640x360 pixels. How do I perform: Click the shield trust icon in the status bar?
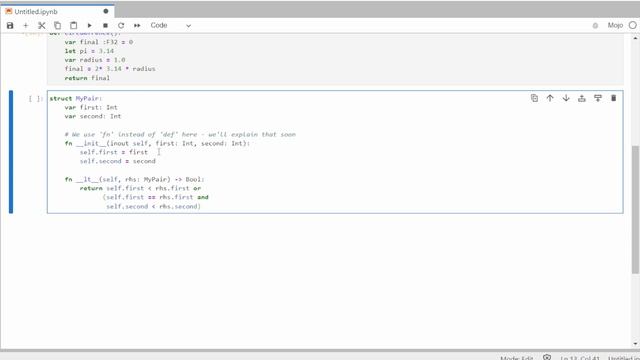tap(547, 358)
